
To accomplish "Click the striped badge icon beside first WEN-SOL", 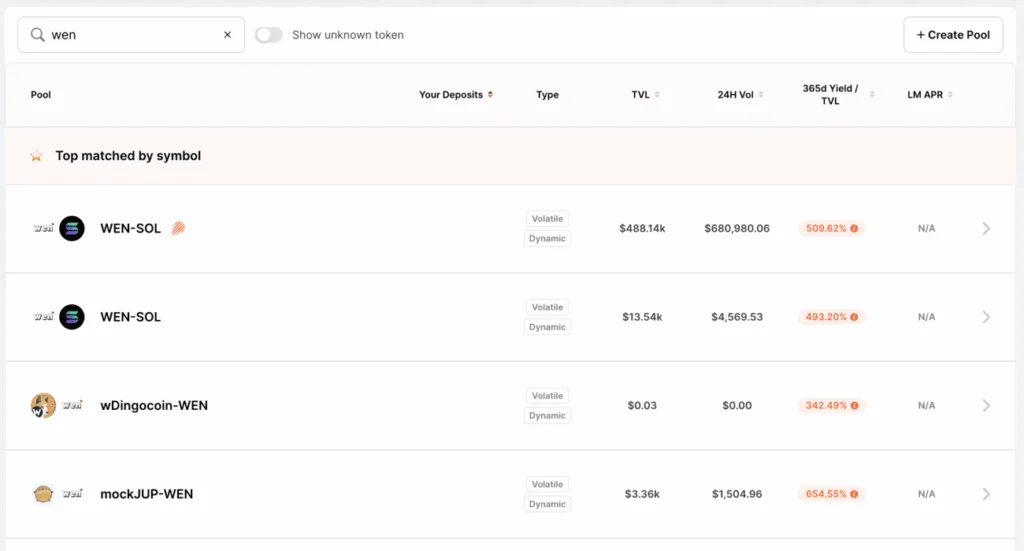I will pos(178,228).
